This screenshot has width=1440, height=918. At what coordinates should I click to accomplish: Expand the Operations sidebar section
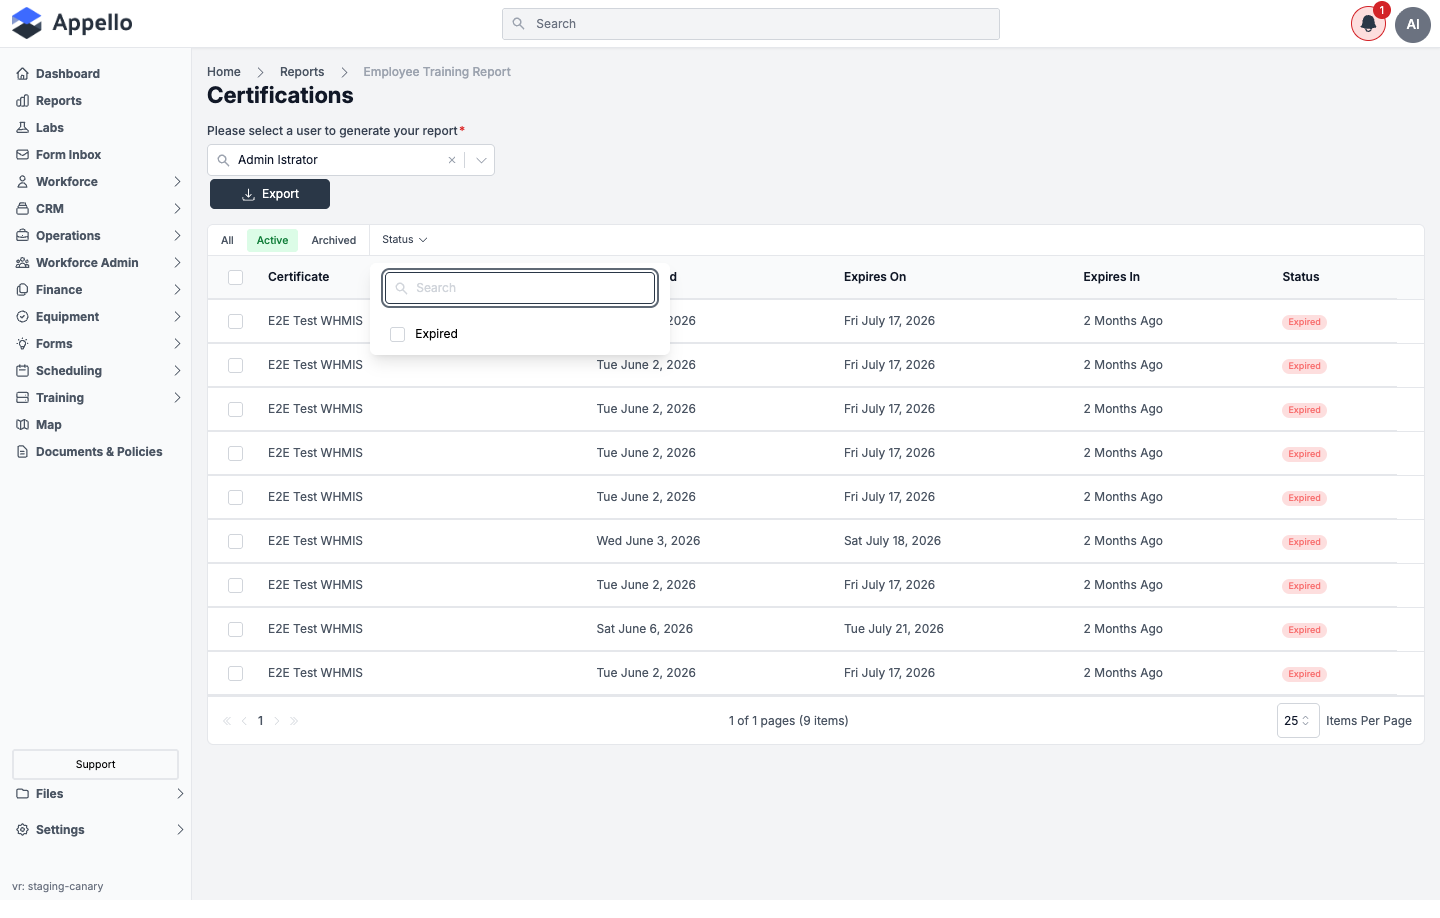click(177, 236)
